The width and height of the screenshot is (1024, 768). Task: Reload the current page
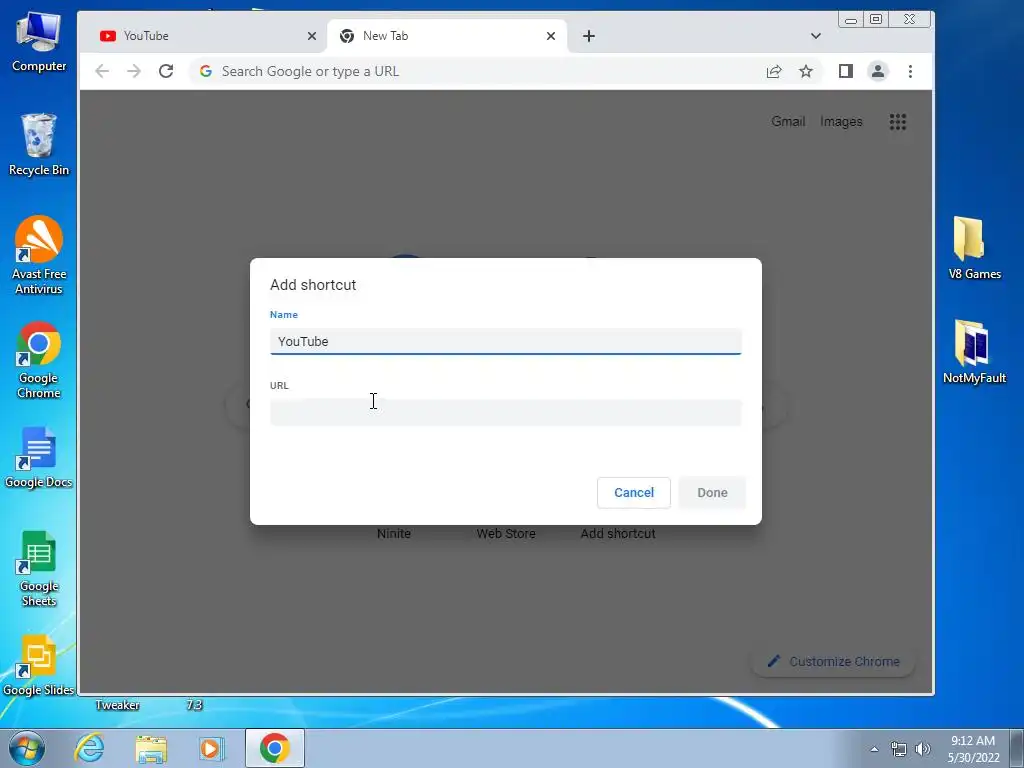(x=166, y=71)
